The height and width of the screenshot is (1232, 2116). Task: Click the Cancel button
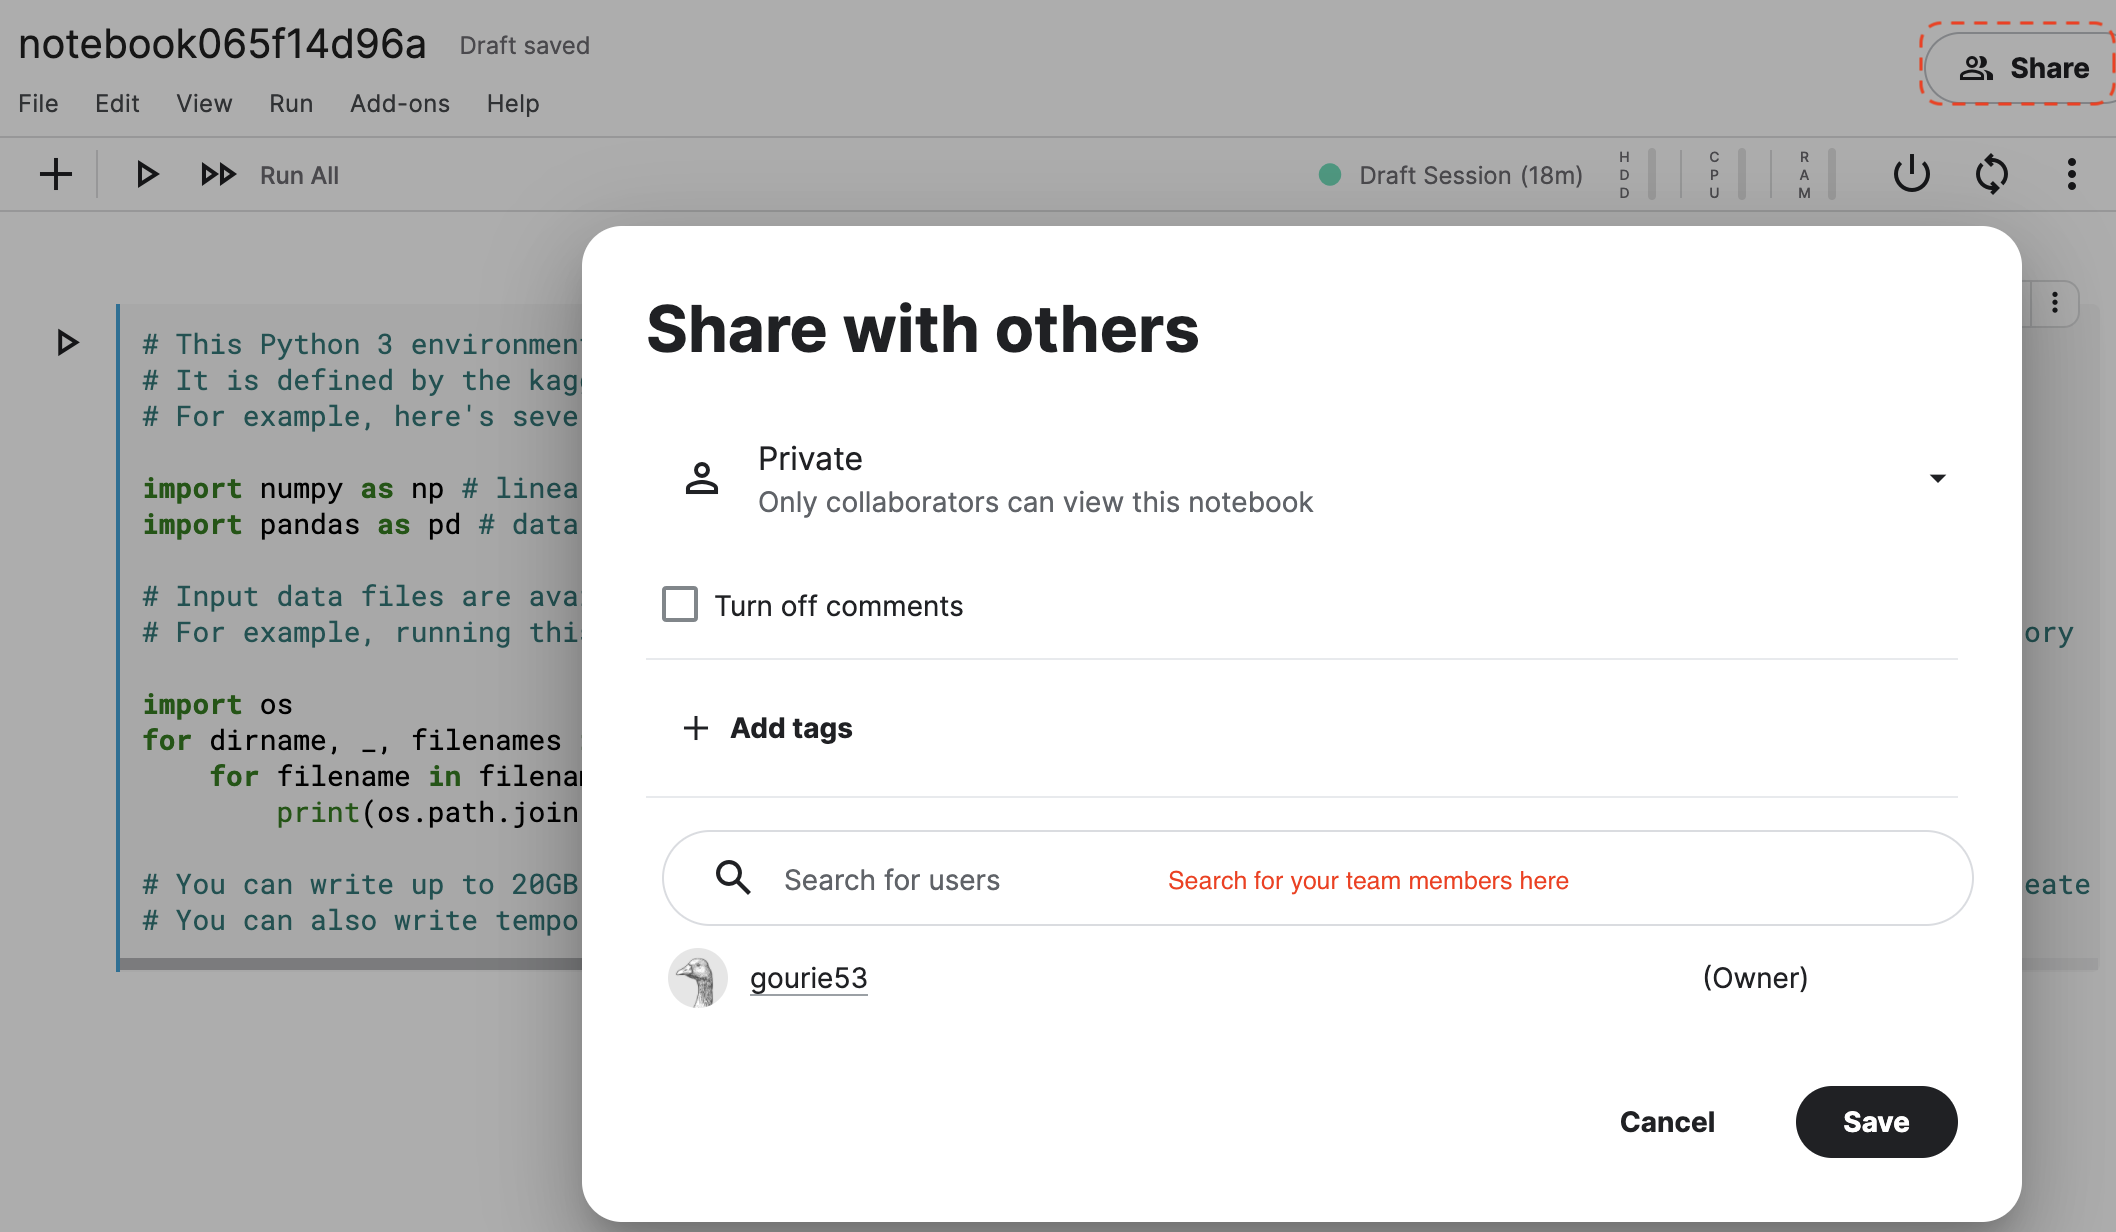pos(1667,1122)
